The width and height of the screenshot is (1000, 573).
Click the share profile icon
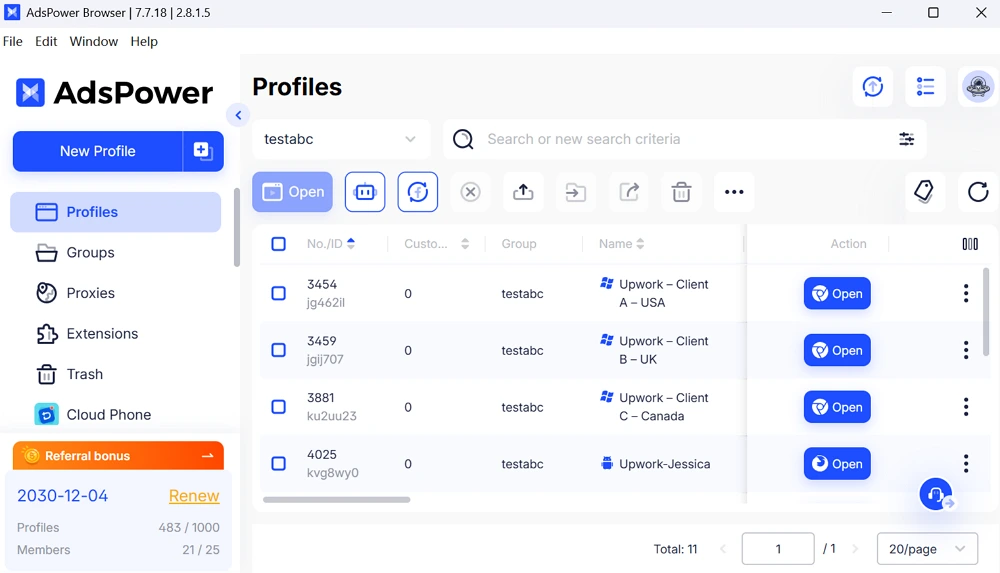[629, 191]
